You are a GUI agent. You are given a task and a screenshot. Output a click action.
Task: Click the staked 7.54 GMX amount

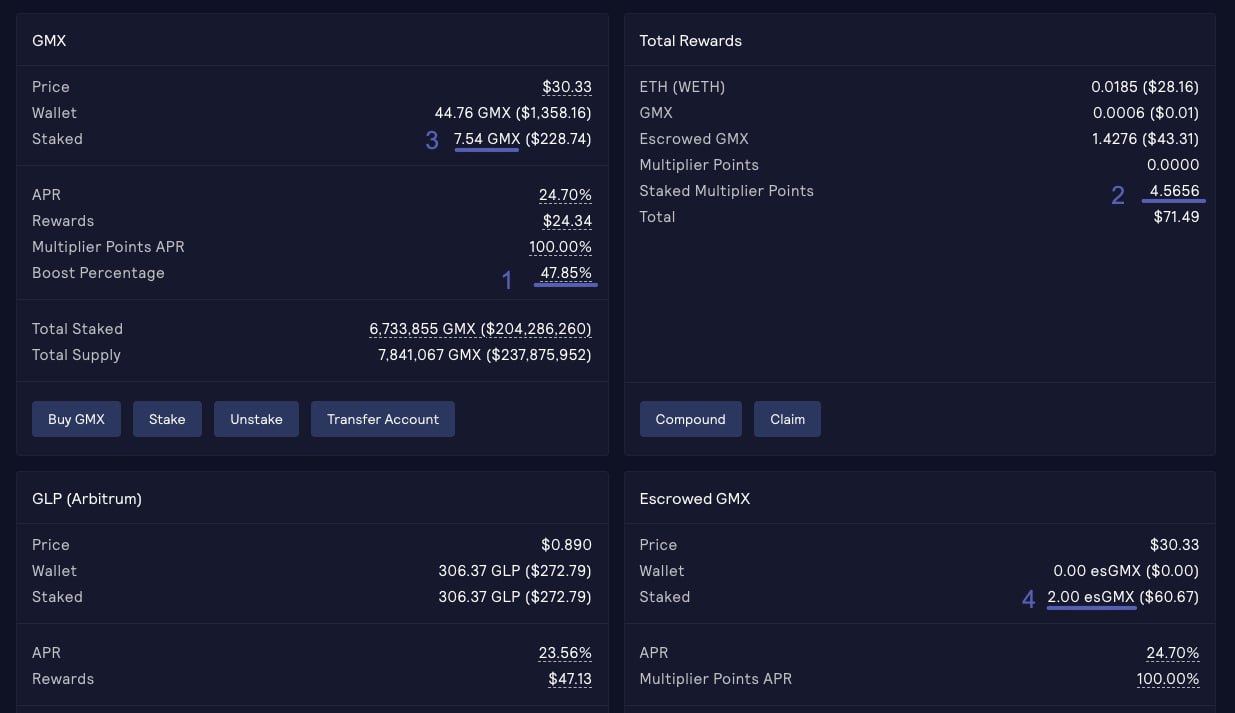pos(486,139)
